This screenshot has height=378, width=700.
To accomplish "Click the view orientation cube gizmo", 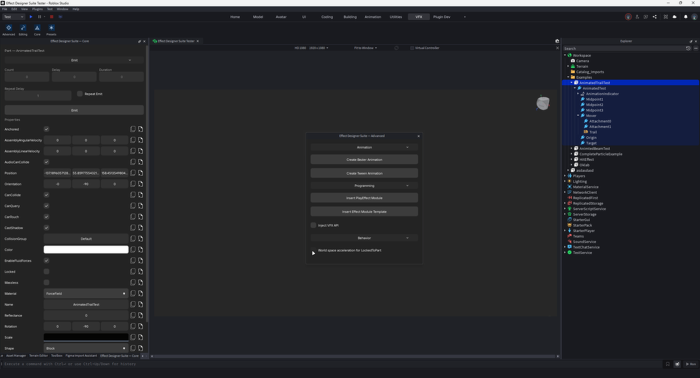I will click(x=542, y=103).
